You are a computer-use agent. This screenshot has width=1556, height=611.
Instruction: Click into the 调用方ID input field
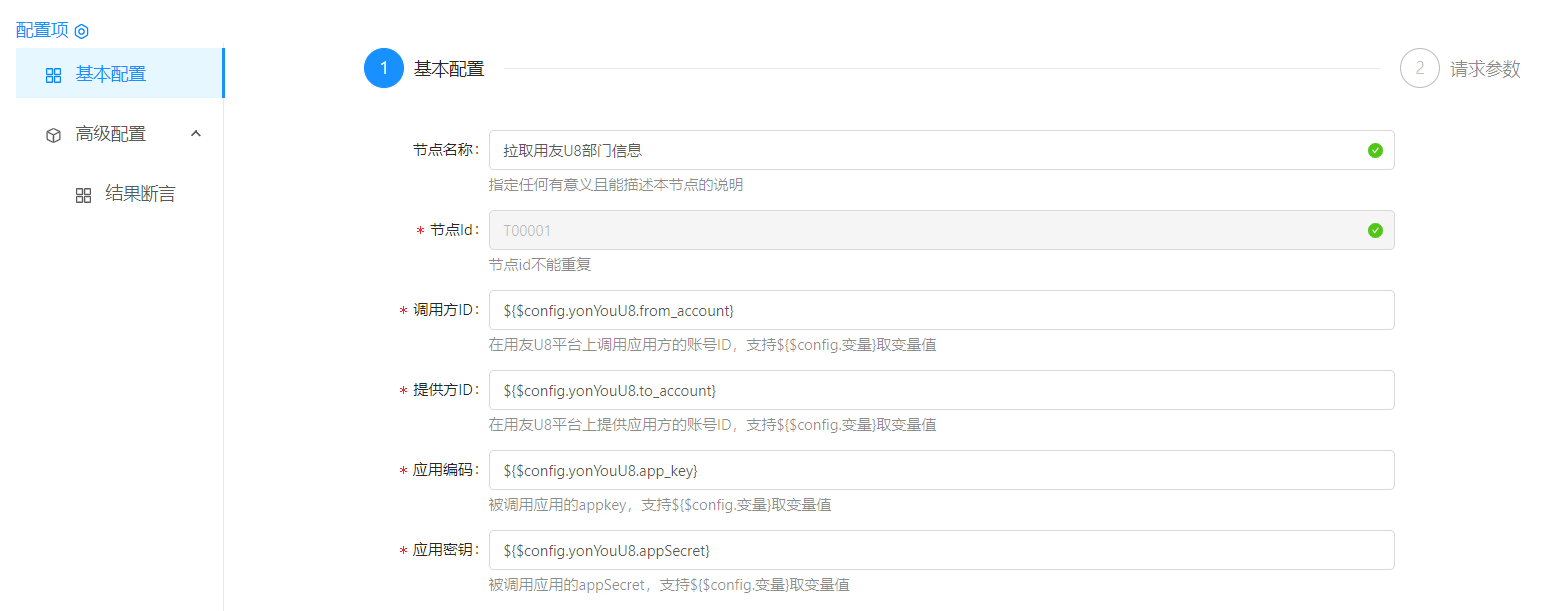(x=940, y=310)
